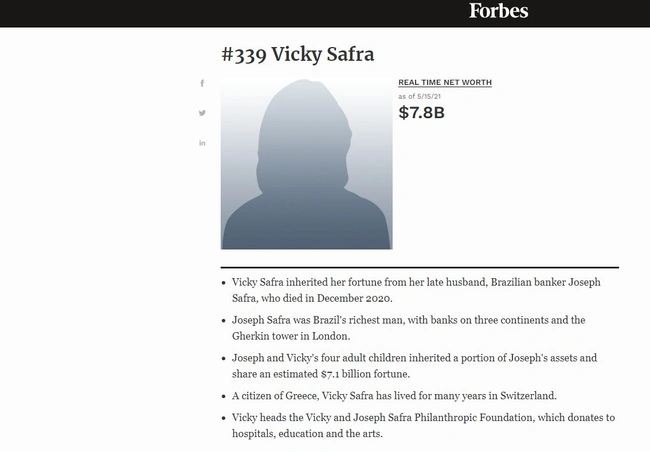This screenshot has height=452, width=650.
Task: Share the profile via the Twitter icon
Action: 202,113
